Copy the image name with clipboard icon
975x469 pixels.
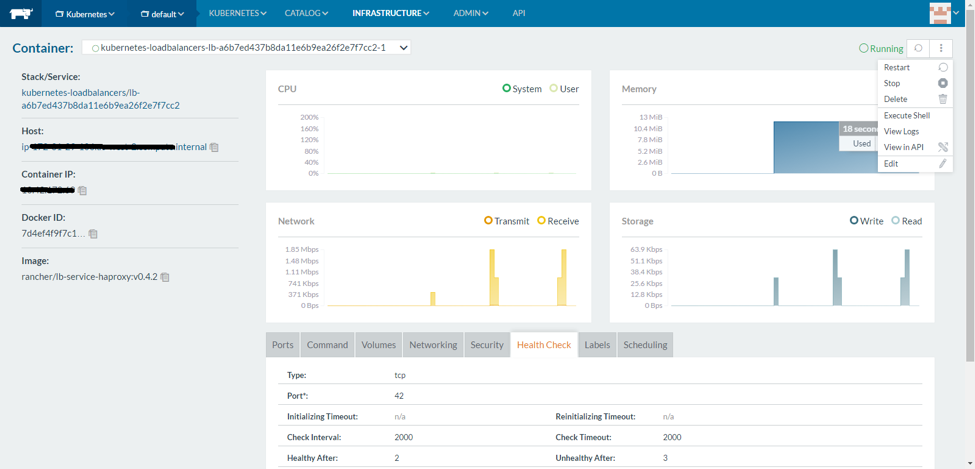[165, 277]
